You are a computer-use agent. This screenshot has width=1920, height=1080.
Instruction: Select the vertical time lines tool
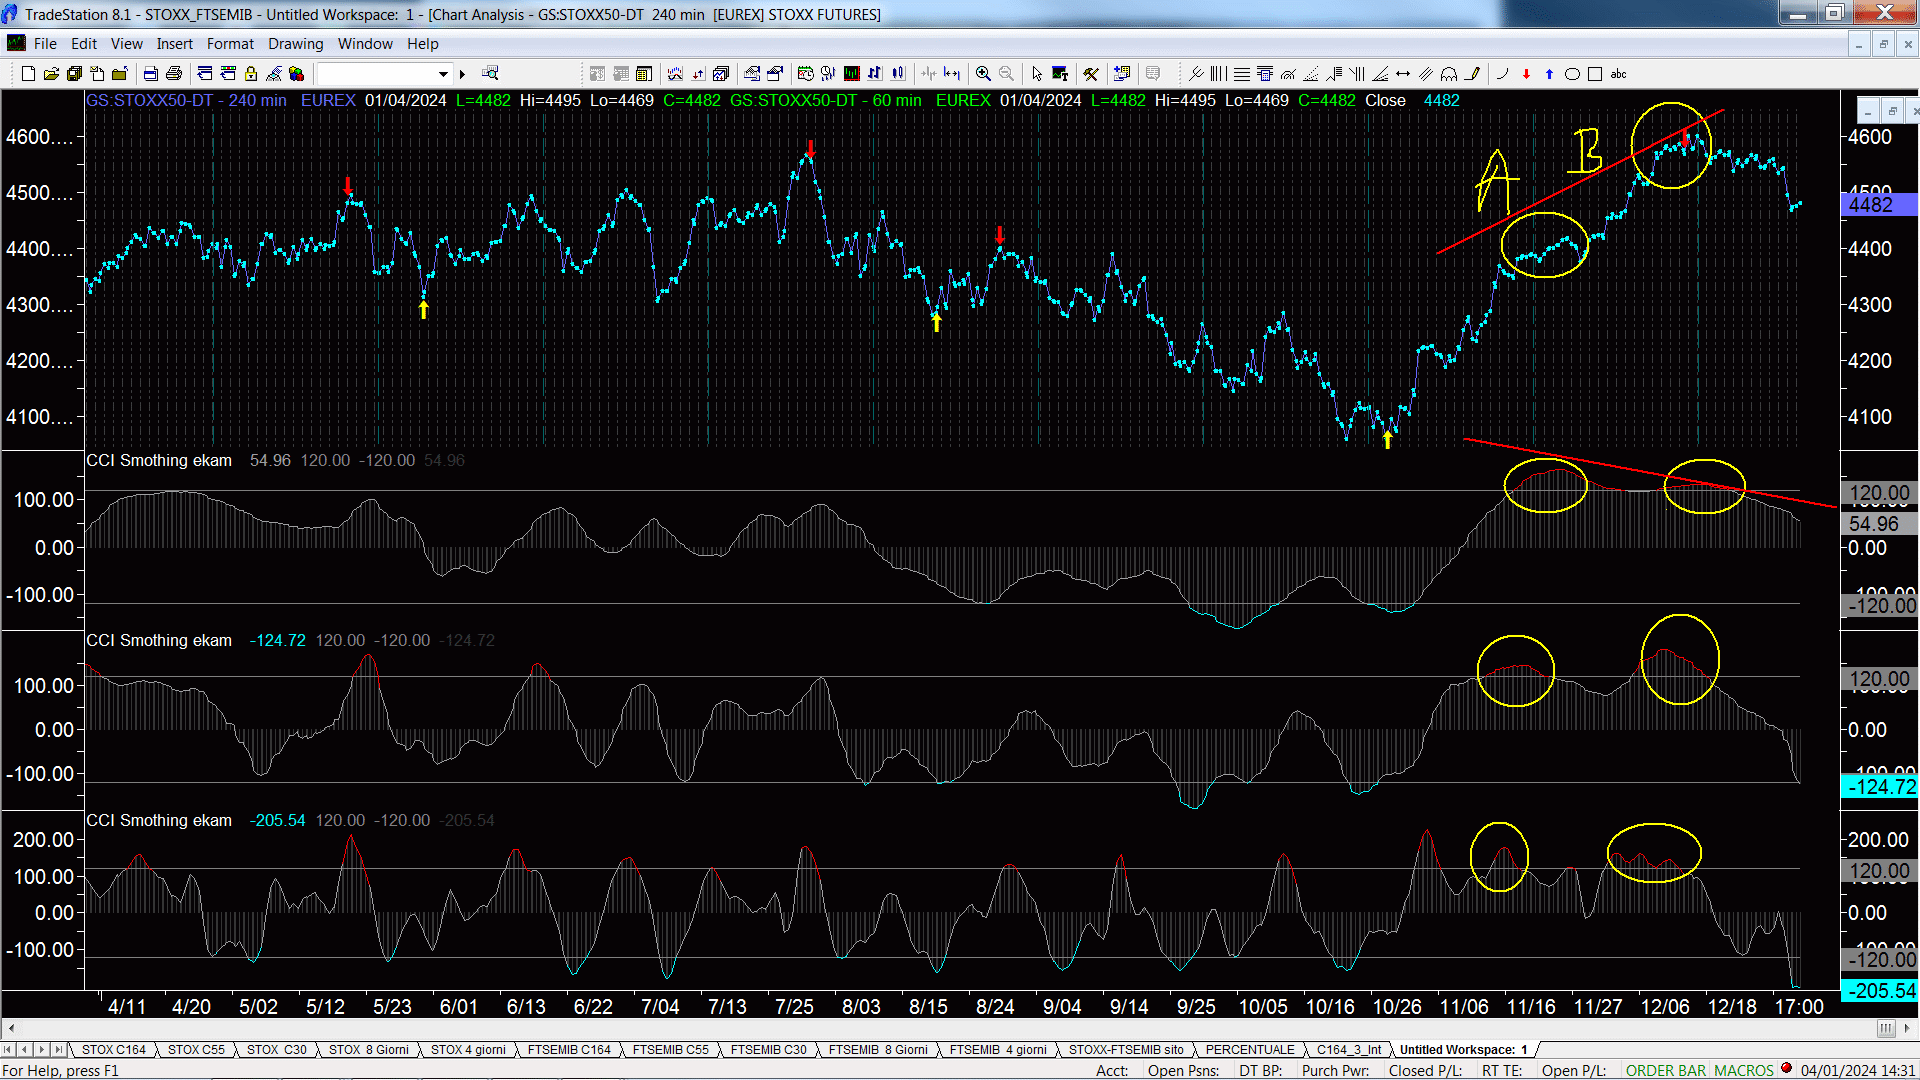pos(1218,73)
